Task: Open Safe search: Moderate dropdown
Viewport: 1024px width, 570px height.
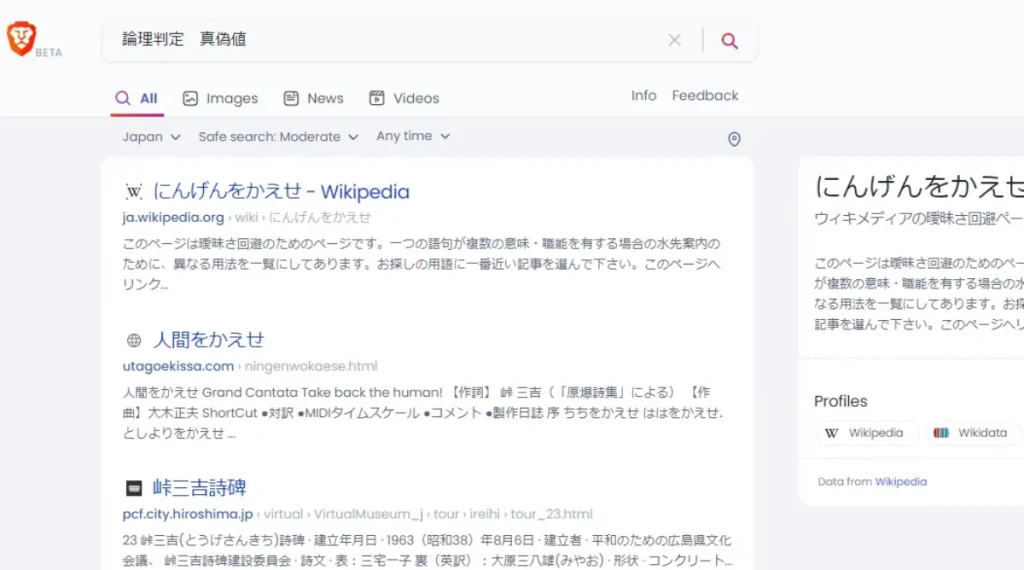Action: 278,136
